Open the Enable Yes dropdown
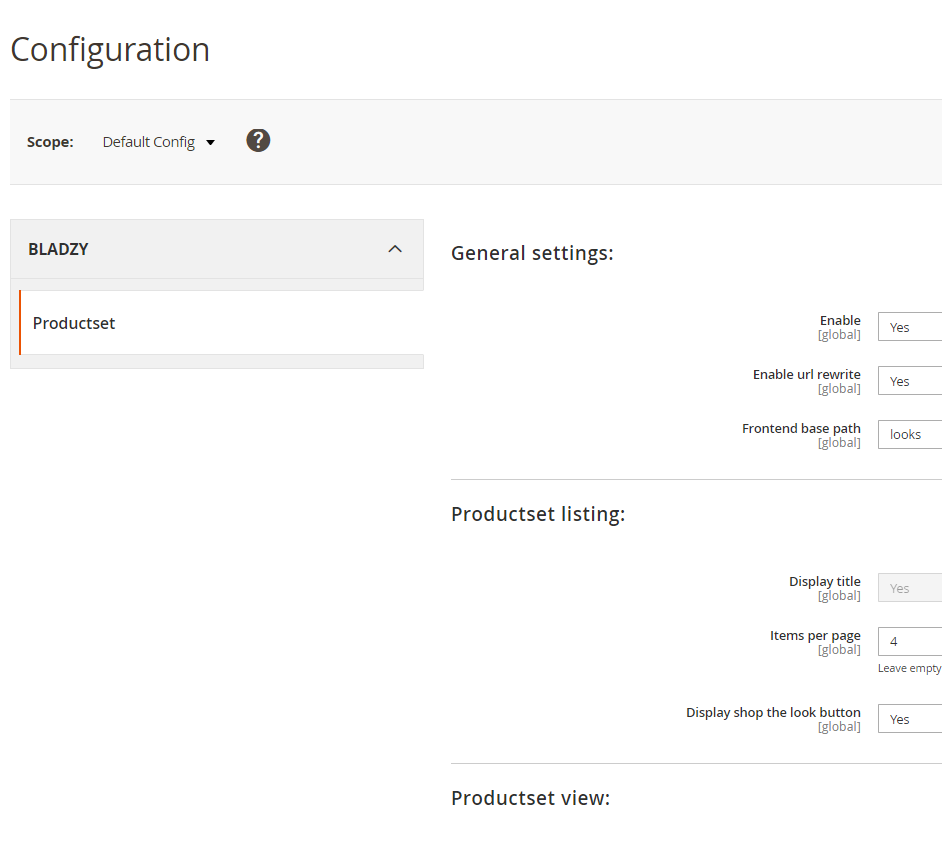The width and height of the screenshot is (942, 849). (910, 327)
